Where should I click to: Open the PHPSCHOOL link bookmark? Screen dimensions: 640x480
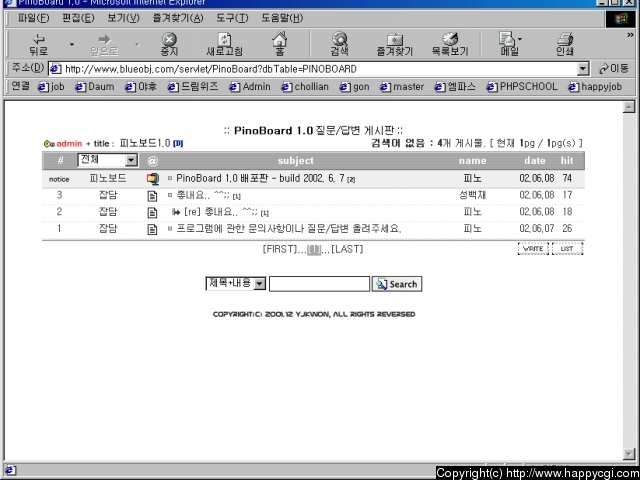coord(522,87)
